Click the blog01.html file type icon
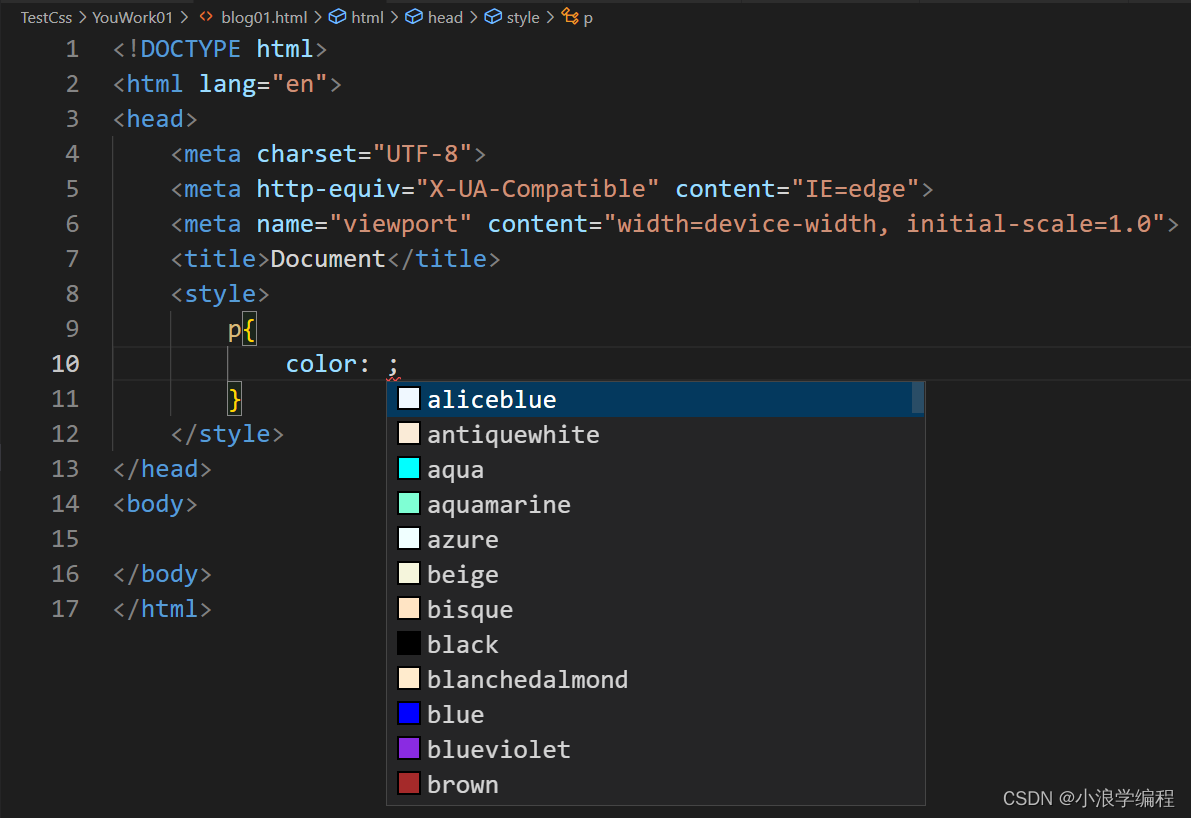1191x818 pixels. [206, 17]
